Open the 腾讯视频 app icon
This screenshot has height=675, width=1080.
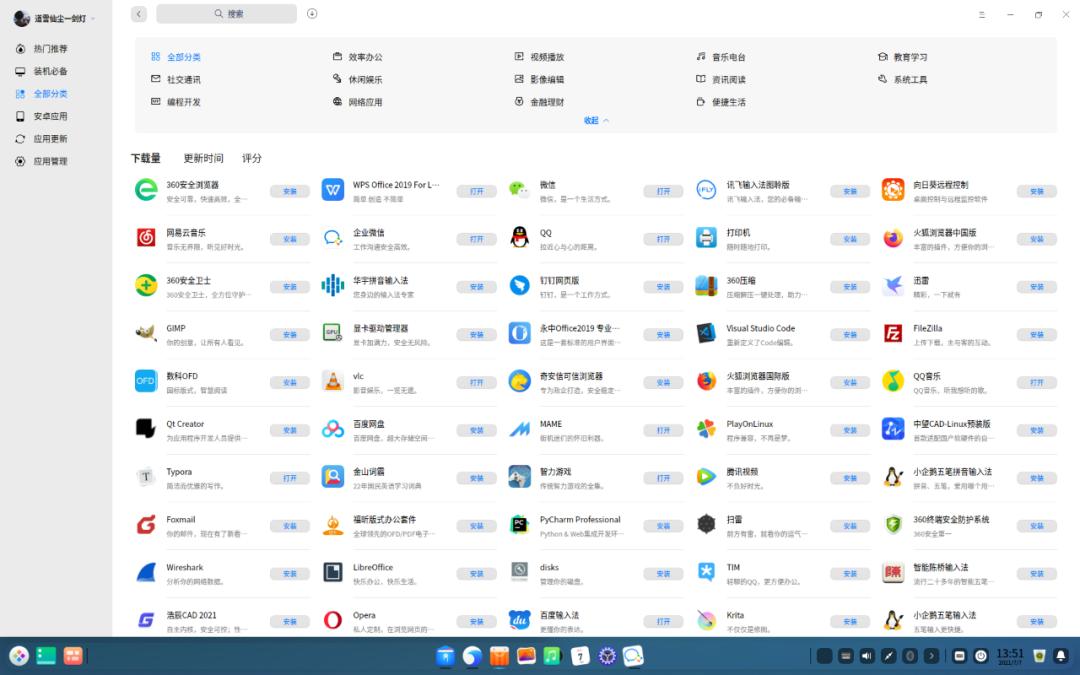(707, 477)
